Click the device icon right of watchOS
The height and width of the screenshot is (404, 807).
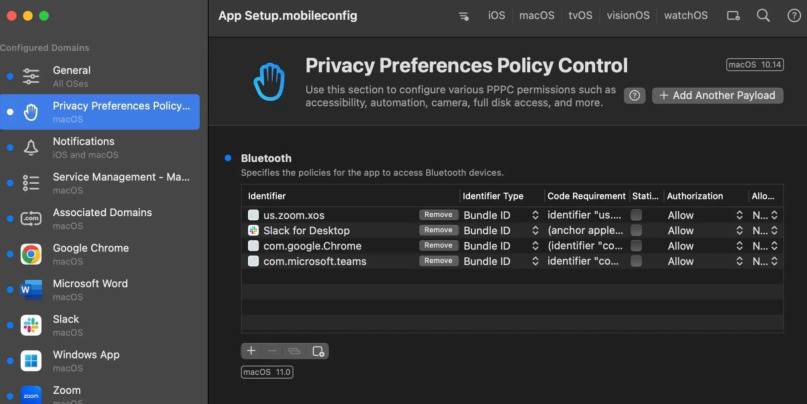(733, 16)
